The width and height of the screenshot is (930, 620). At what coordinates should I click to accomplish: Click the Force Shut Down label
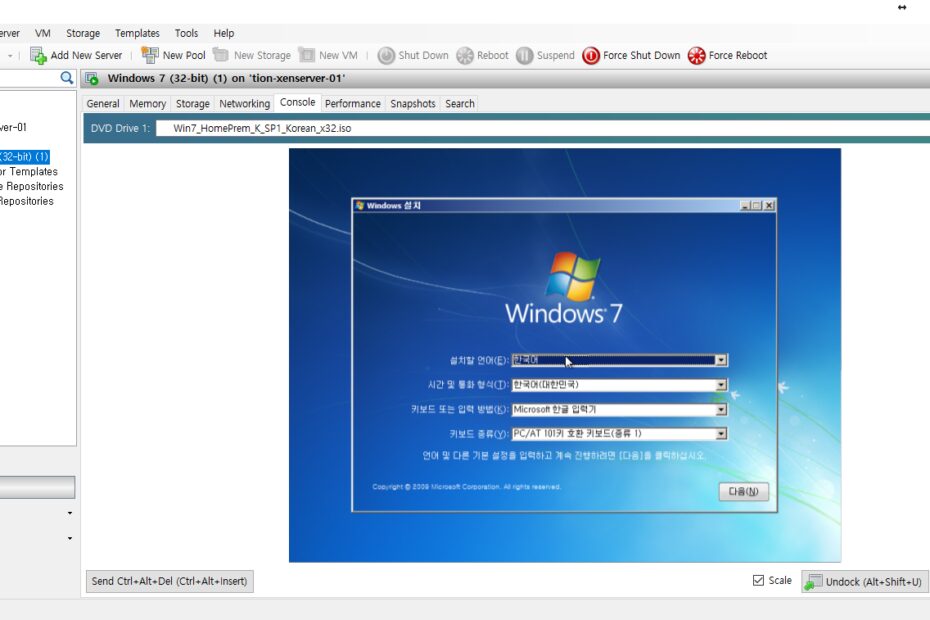pyautogui.click(x=642, y=56)
